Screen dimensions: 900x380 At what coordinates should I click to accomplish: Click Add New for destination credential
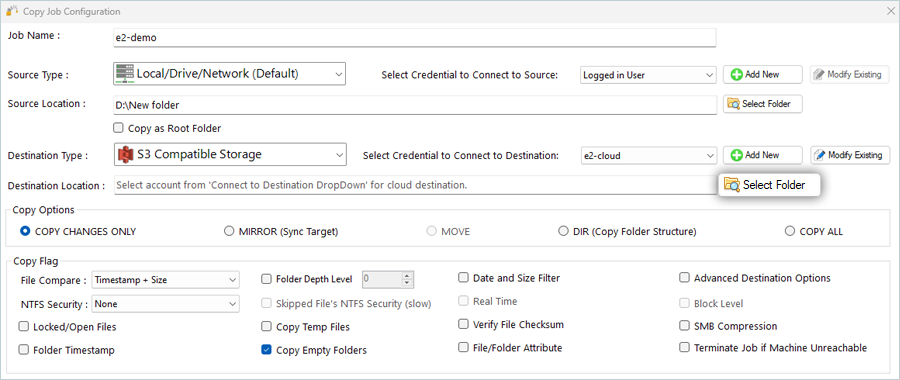point(762,155)
